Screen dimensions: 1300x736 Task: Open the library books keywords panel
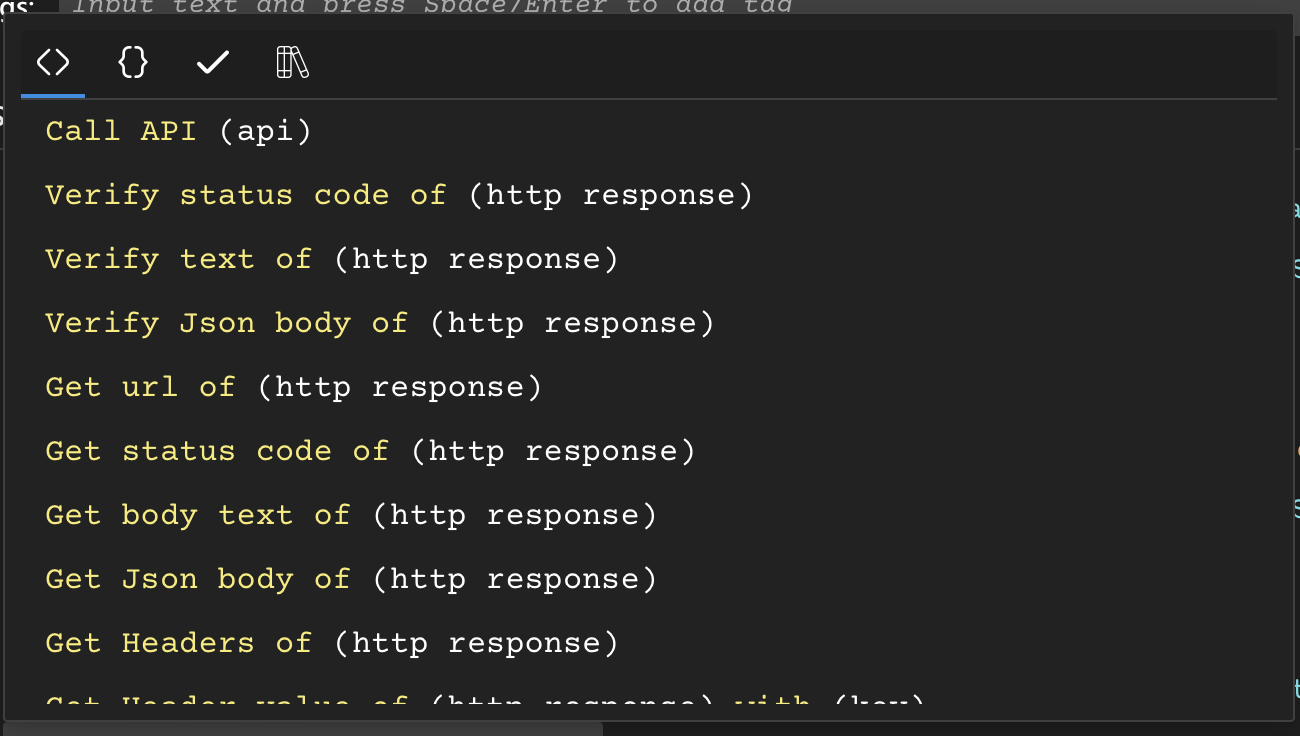pyautogui.click(x=291, y=62)
